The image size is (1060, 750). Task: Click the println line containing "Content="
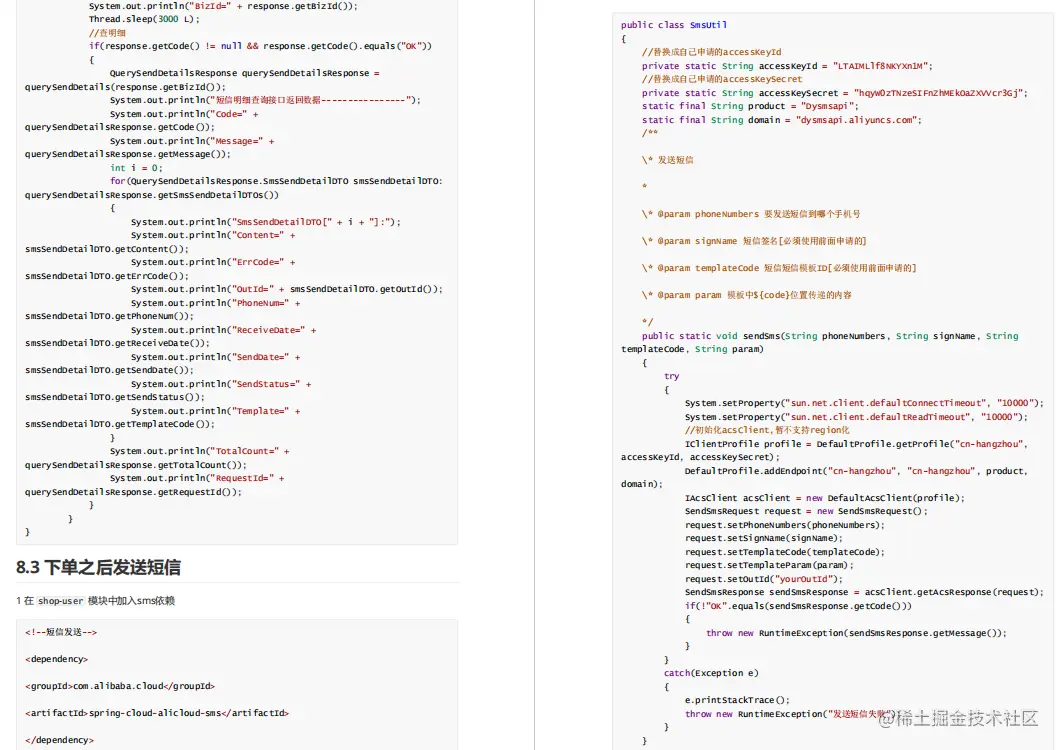[213, 235]
